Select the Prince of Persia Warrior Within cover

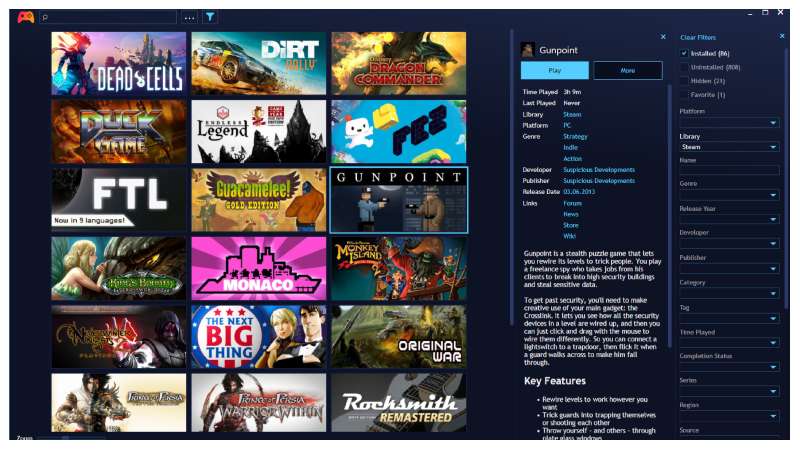[259, 403]
